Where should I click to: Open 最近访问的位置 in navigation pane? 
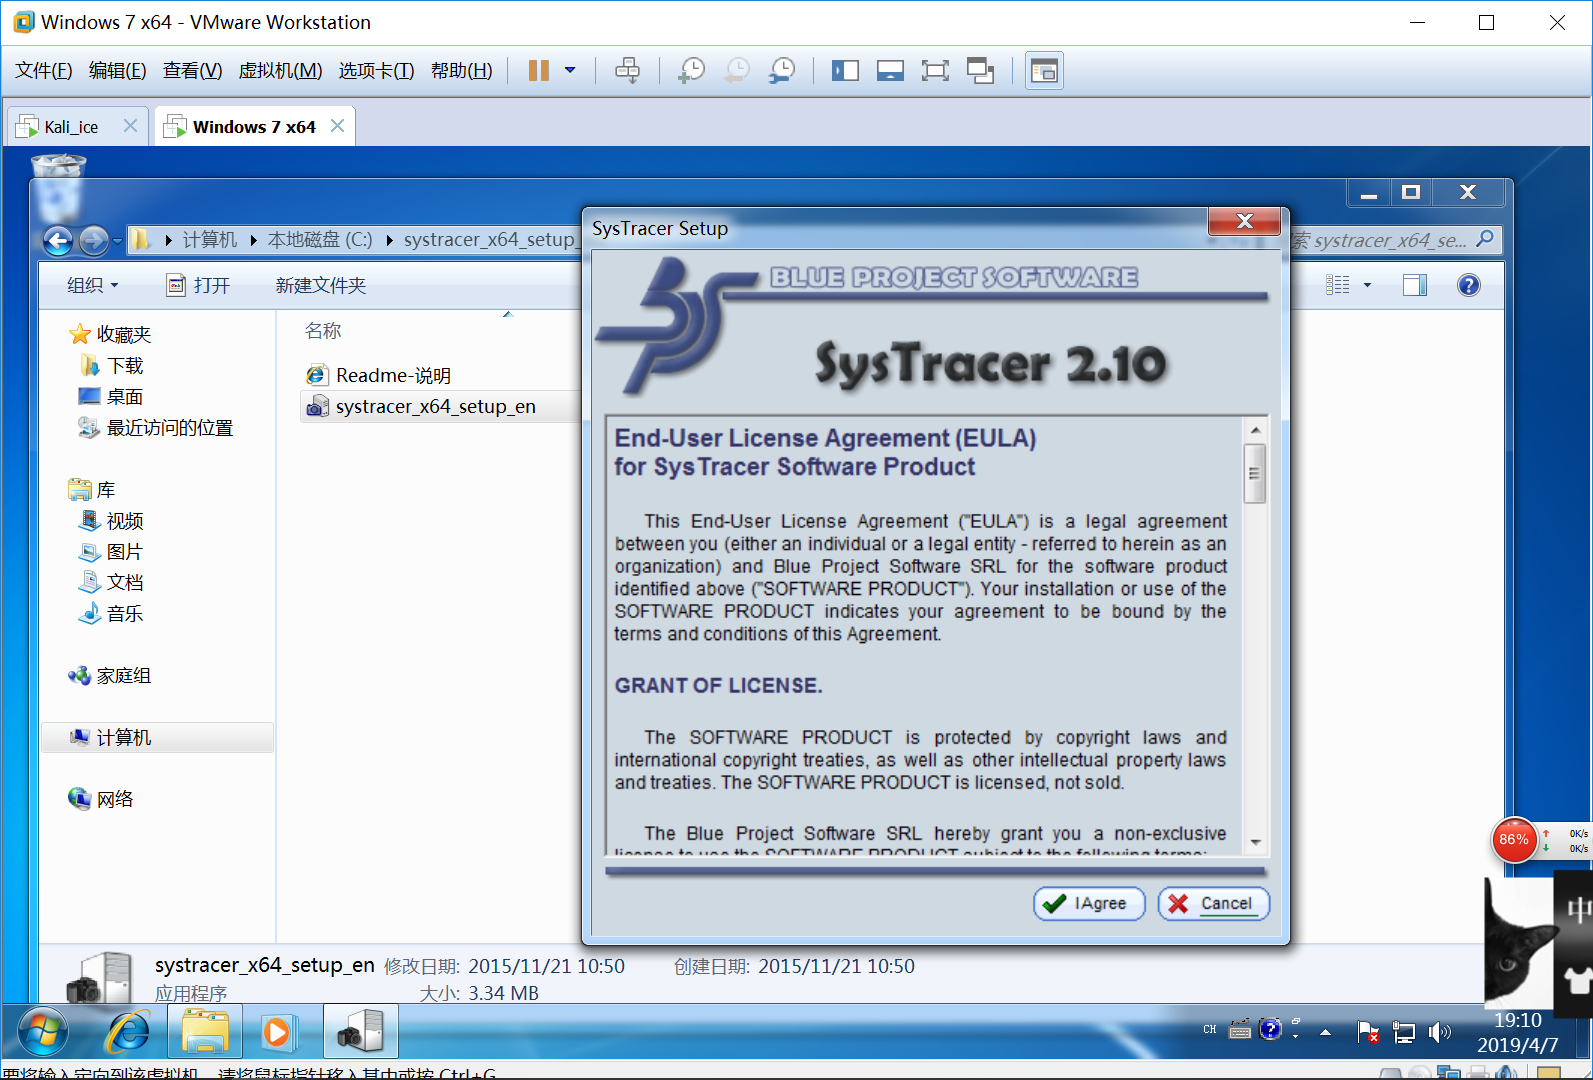pos(155,427)
